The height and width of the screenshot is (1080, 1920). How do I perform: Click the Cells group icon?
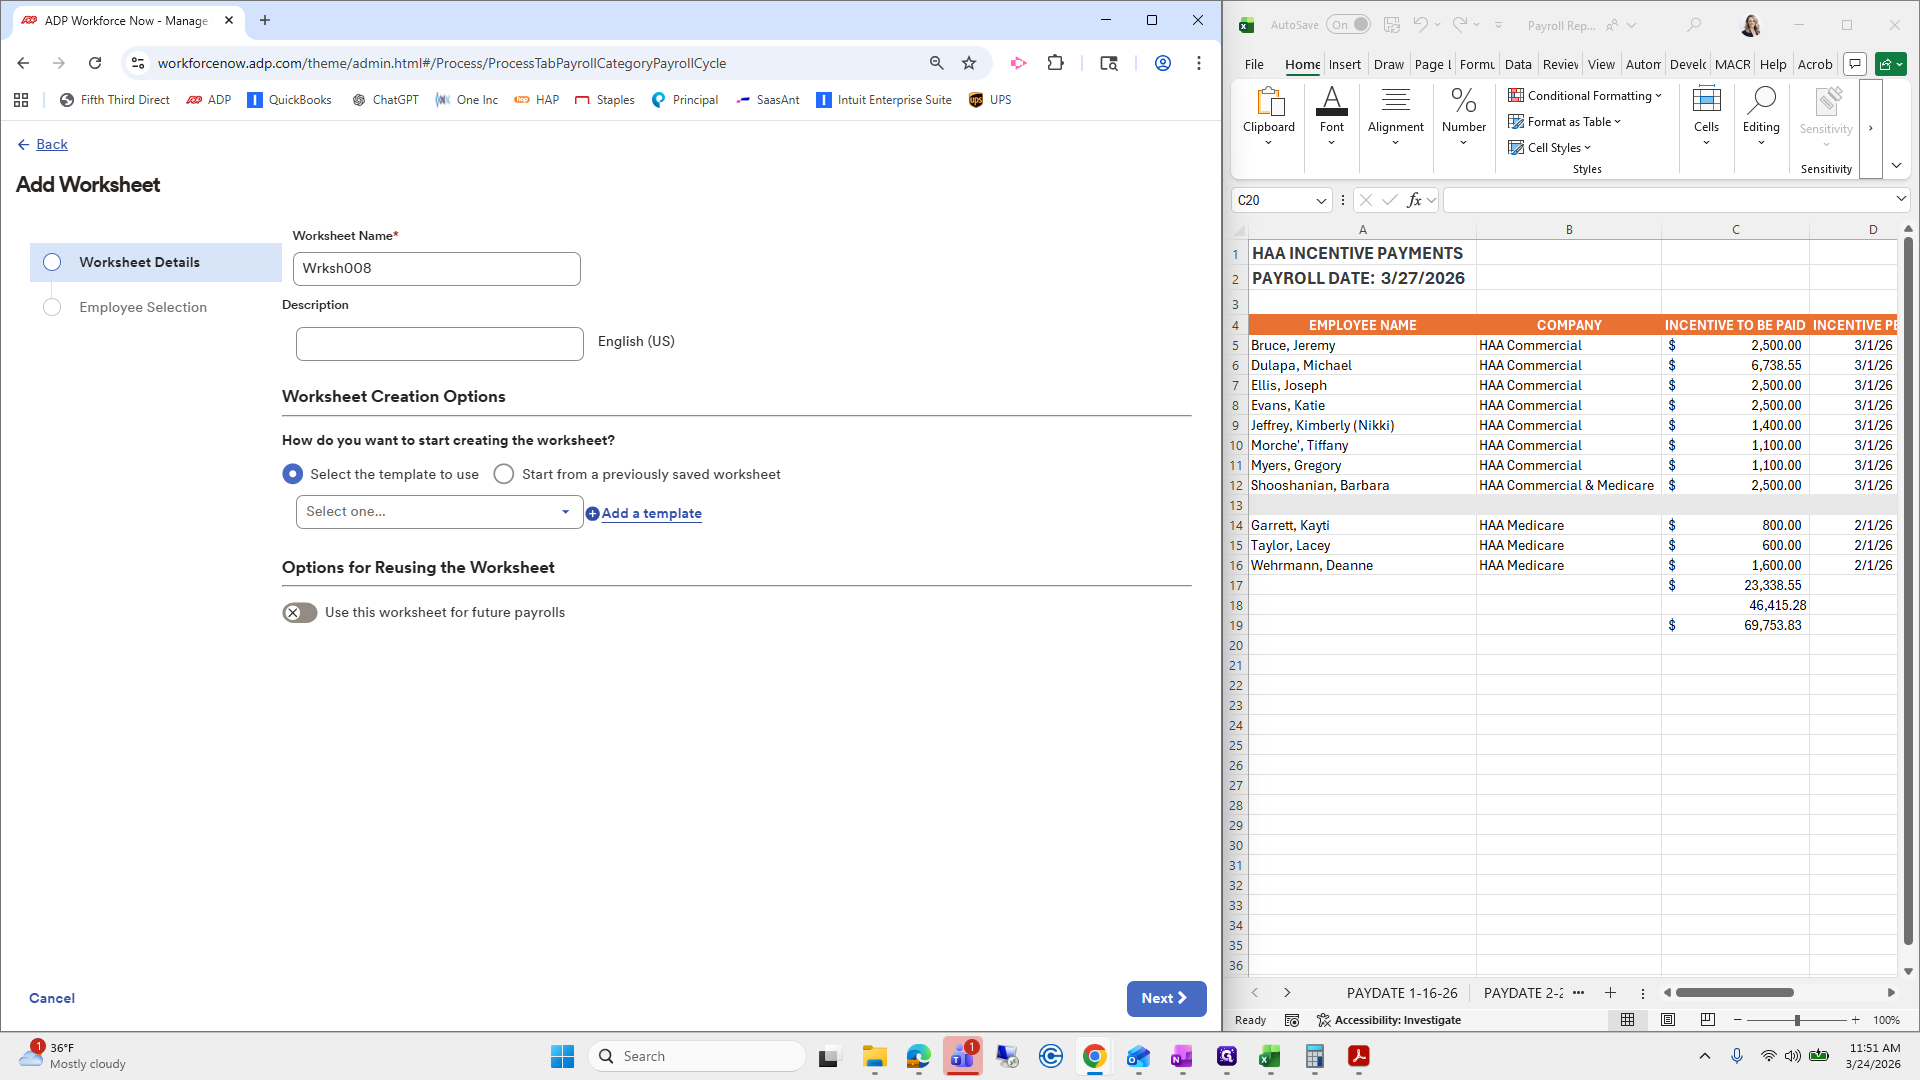pos(1706,102)
